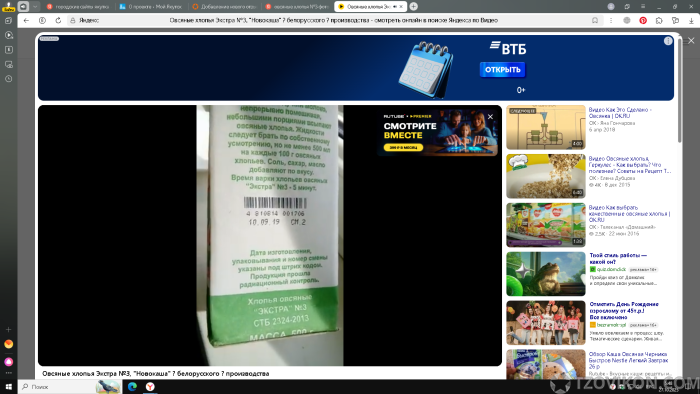
Task: Switch to the 'О проекте - Мой Якуток' tab
Action: (150, 7)
